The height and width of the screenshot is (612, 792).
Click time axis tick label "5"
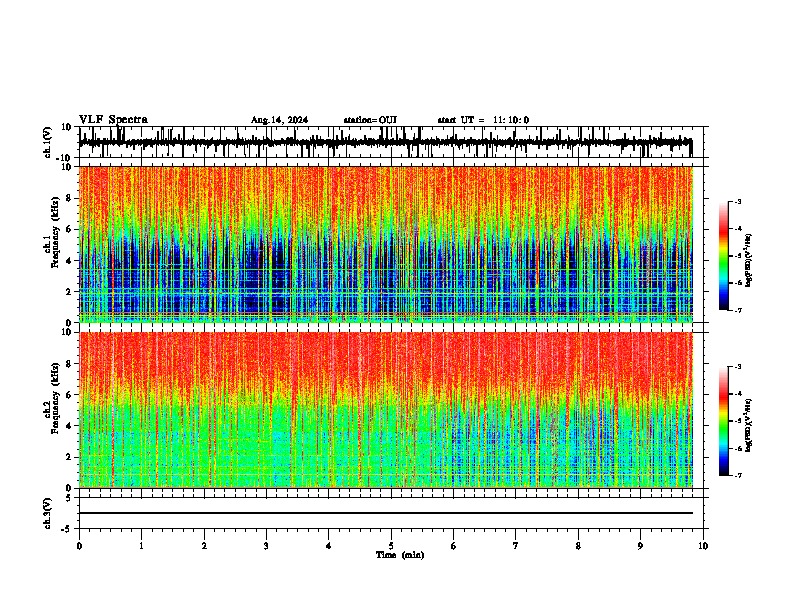tap(391, 546)
